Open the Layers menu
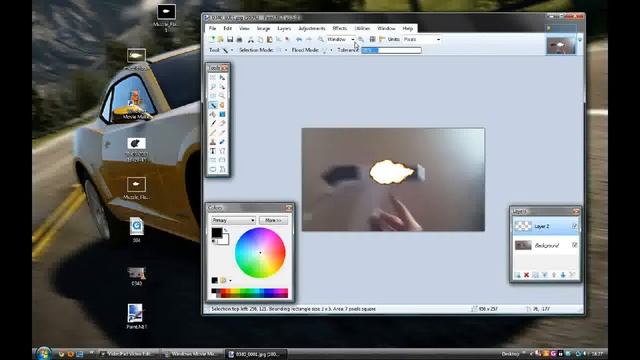Screen dimensions: 640x360 tap(284, 29)
